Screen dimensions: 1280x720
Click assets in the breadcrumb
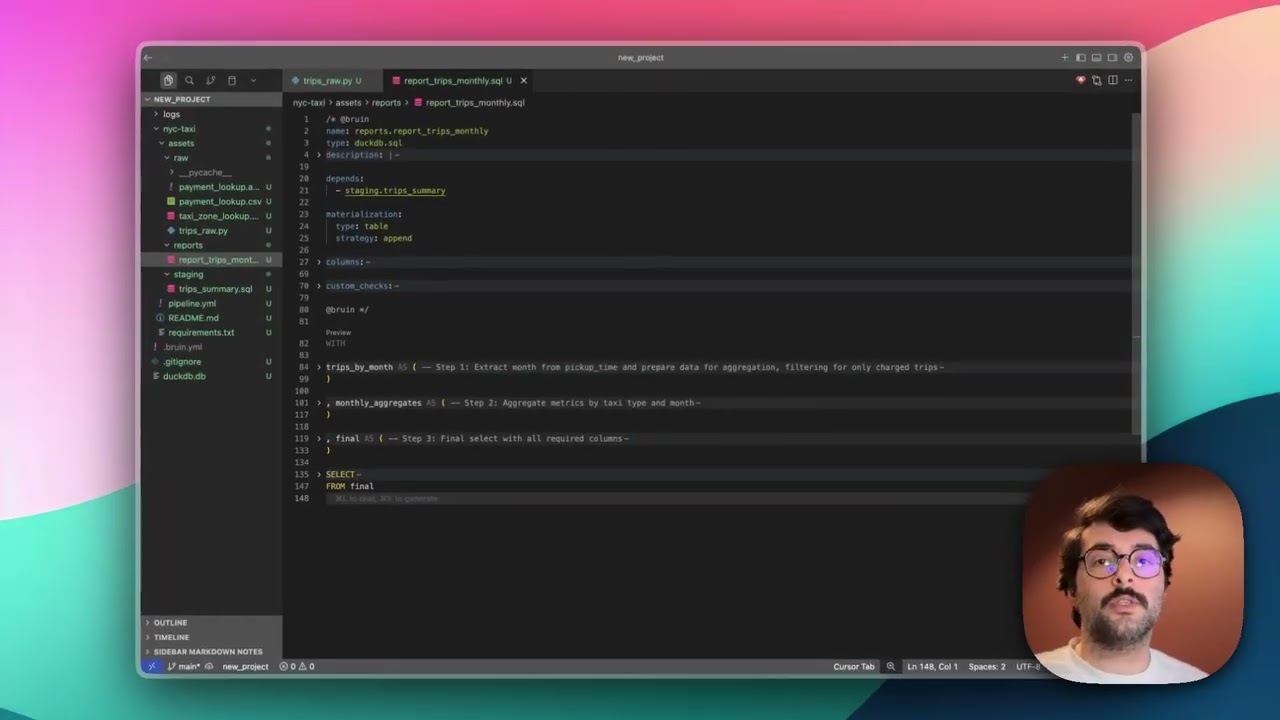click(x=348, y=102)
